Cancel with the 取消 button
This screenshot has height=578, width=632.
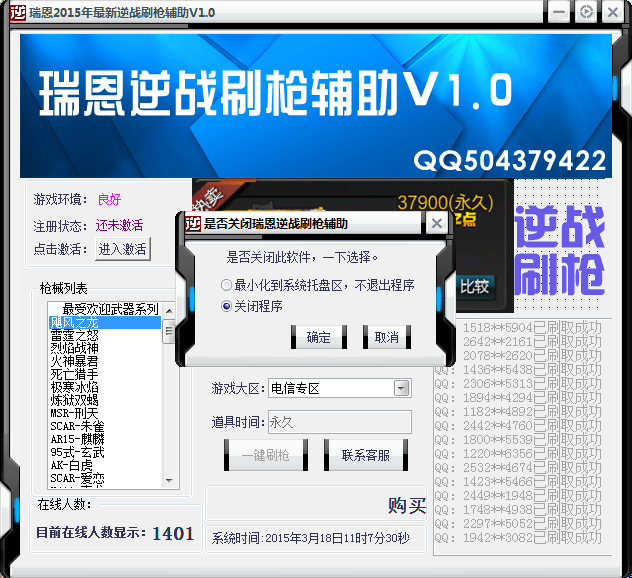click(x=387, y=337)
